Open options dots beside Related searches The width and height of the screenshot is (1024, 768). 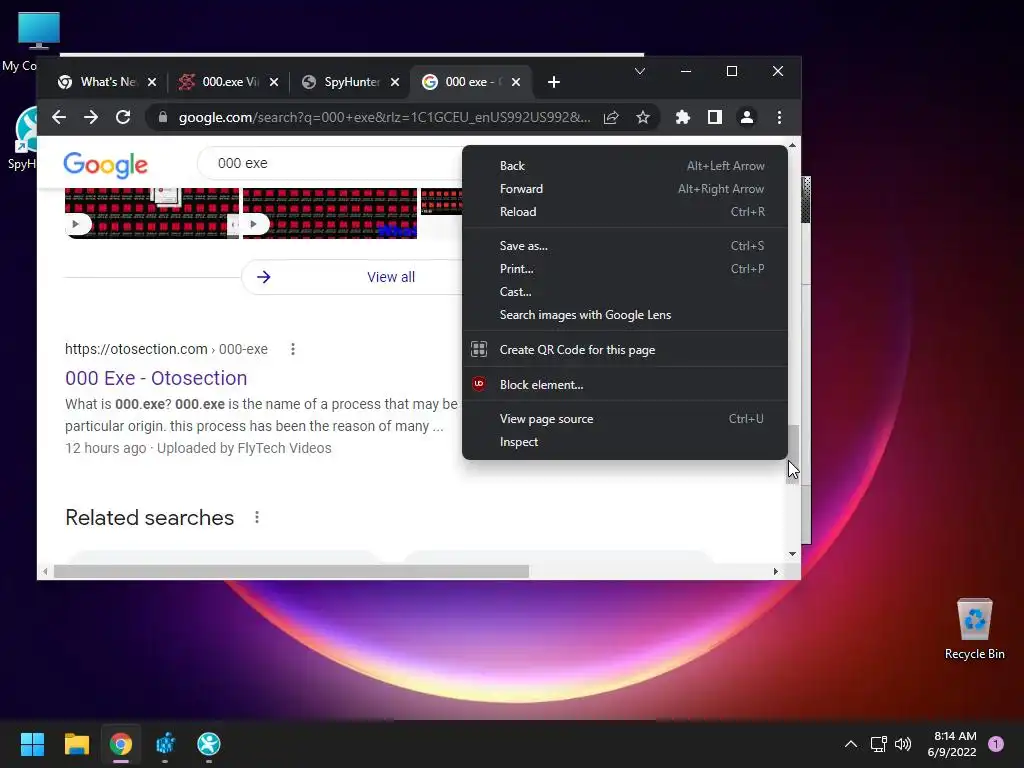pyautogui.click(x=257, y=517)
